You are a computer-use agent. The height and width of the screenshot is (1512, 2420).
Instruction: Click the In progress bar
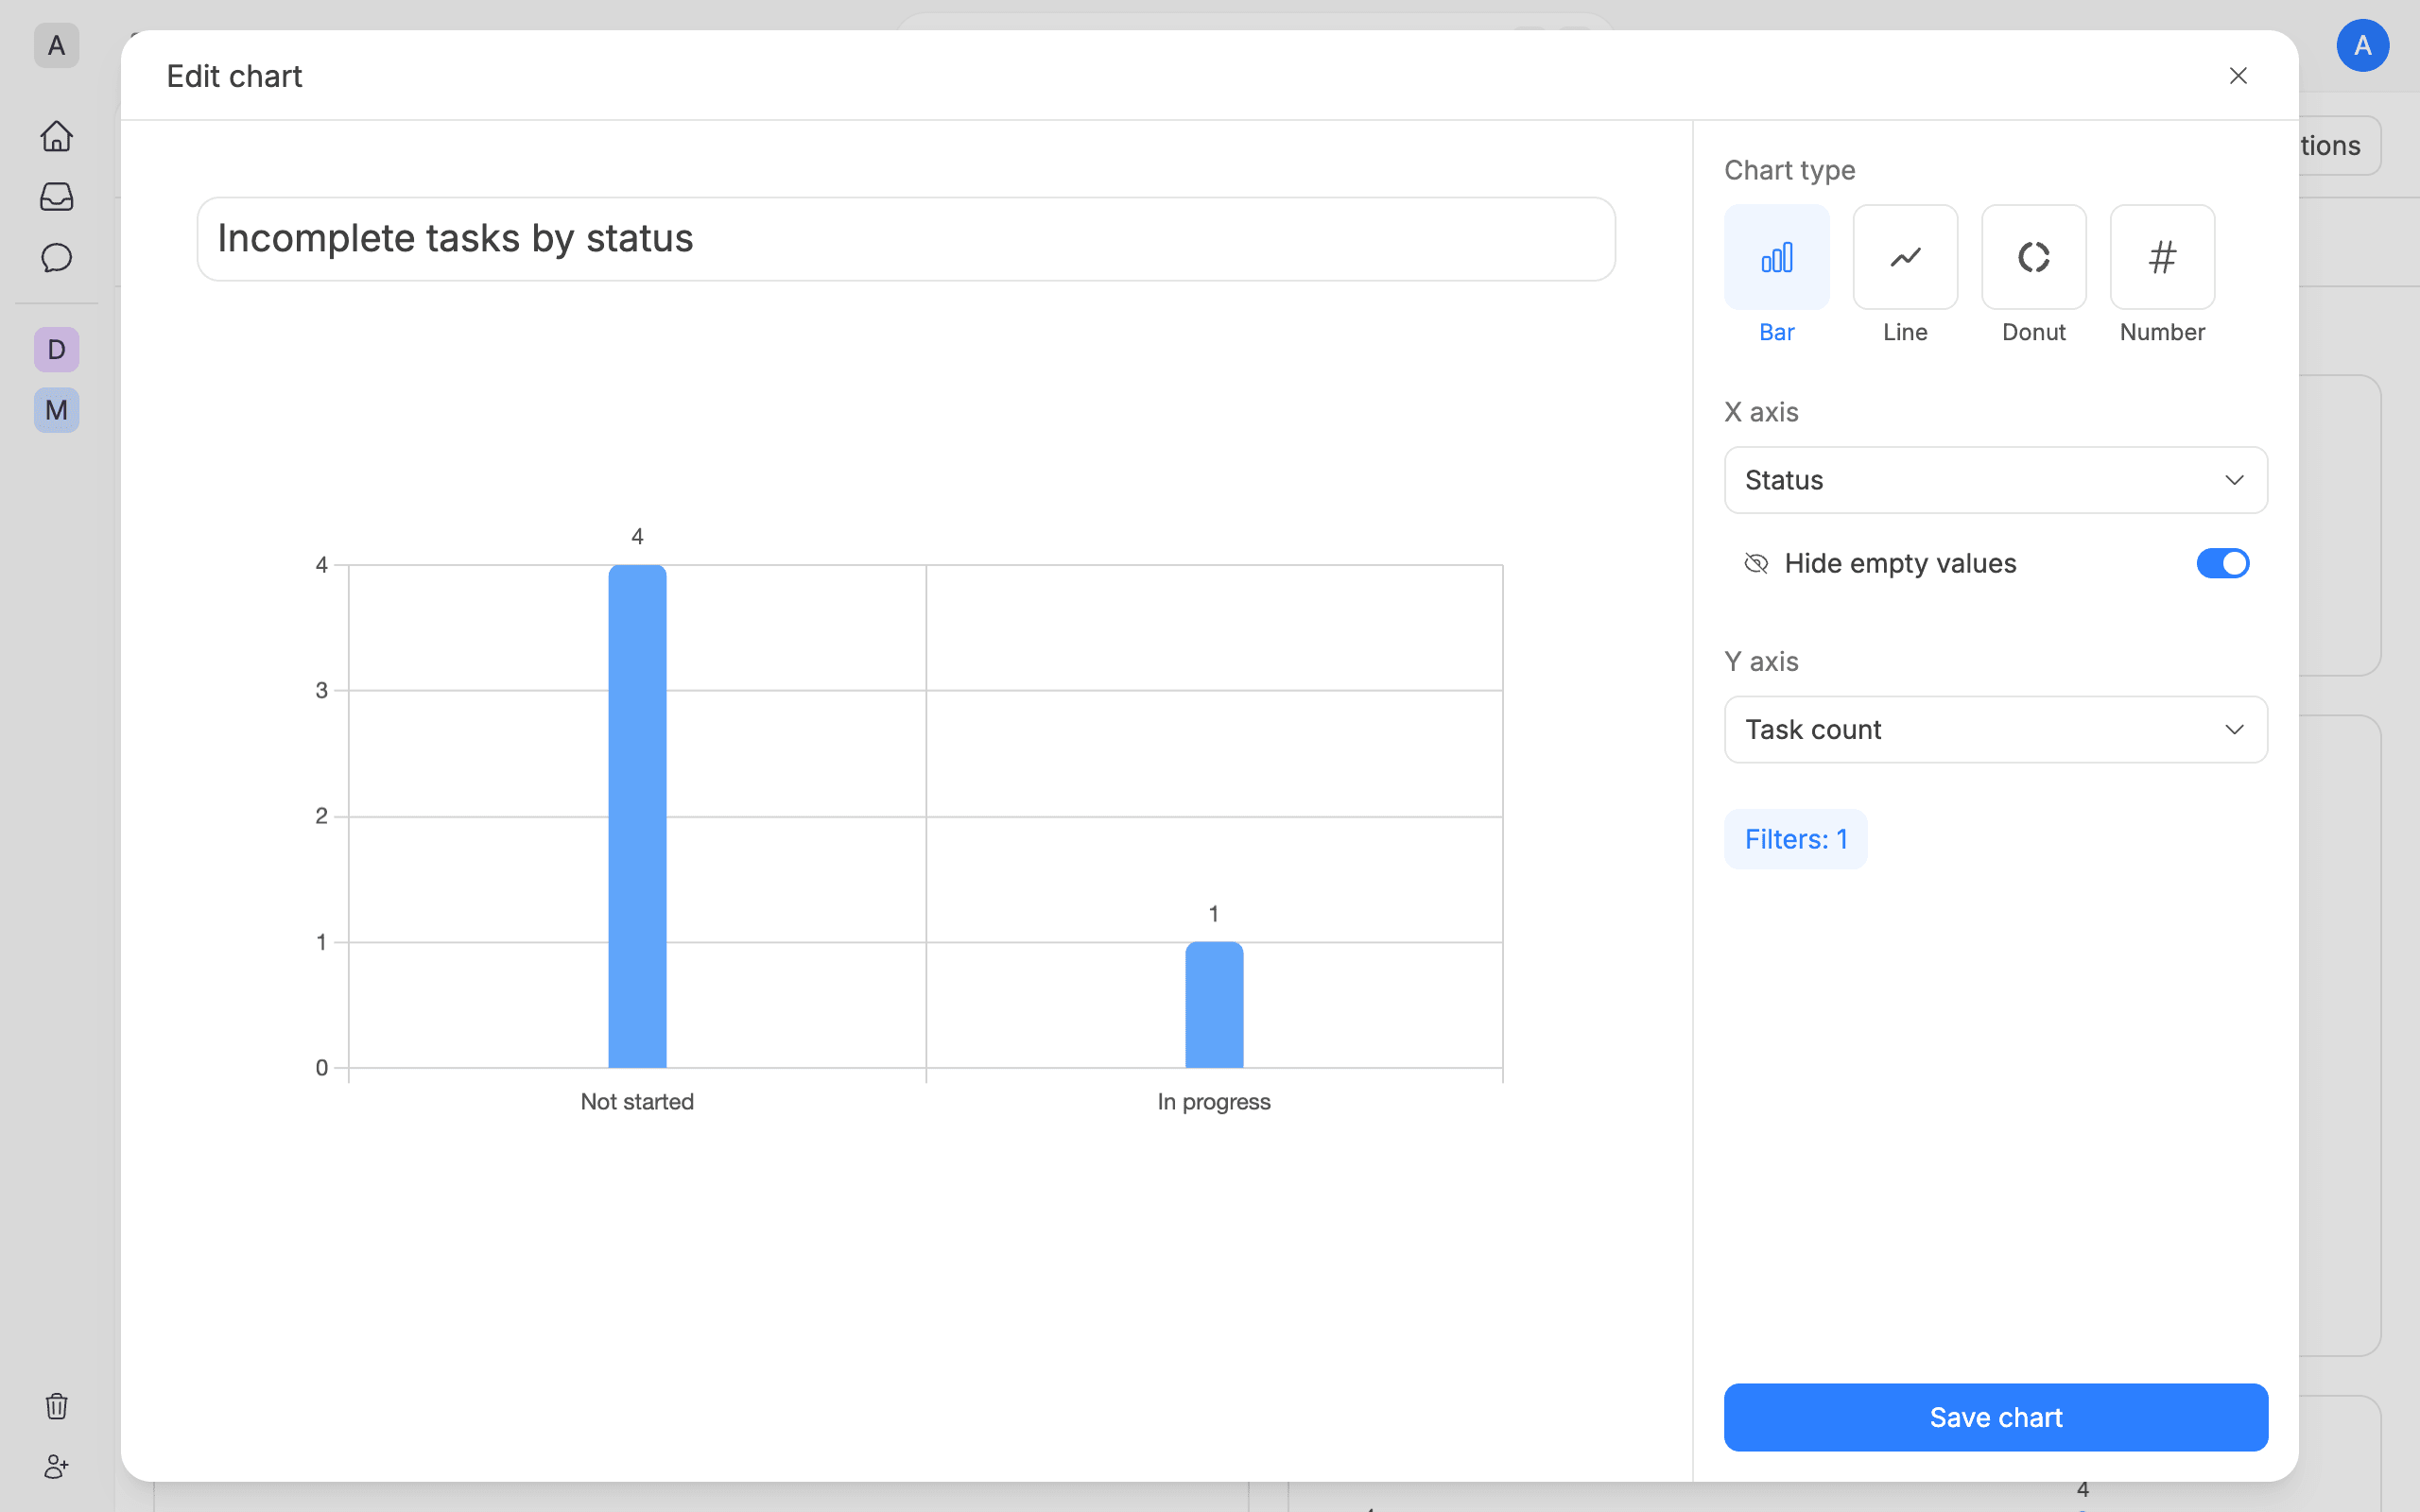click(1214, 1005)
